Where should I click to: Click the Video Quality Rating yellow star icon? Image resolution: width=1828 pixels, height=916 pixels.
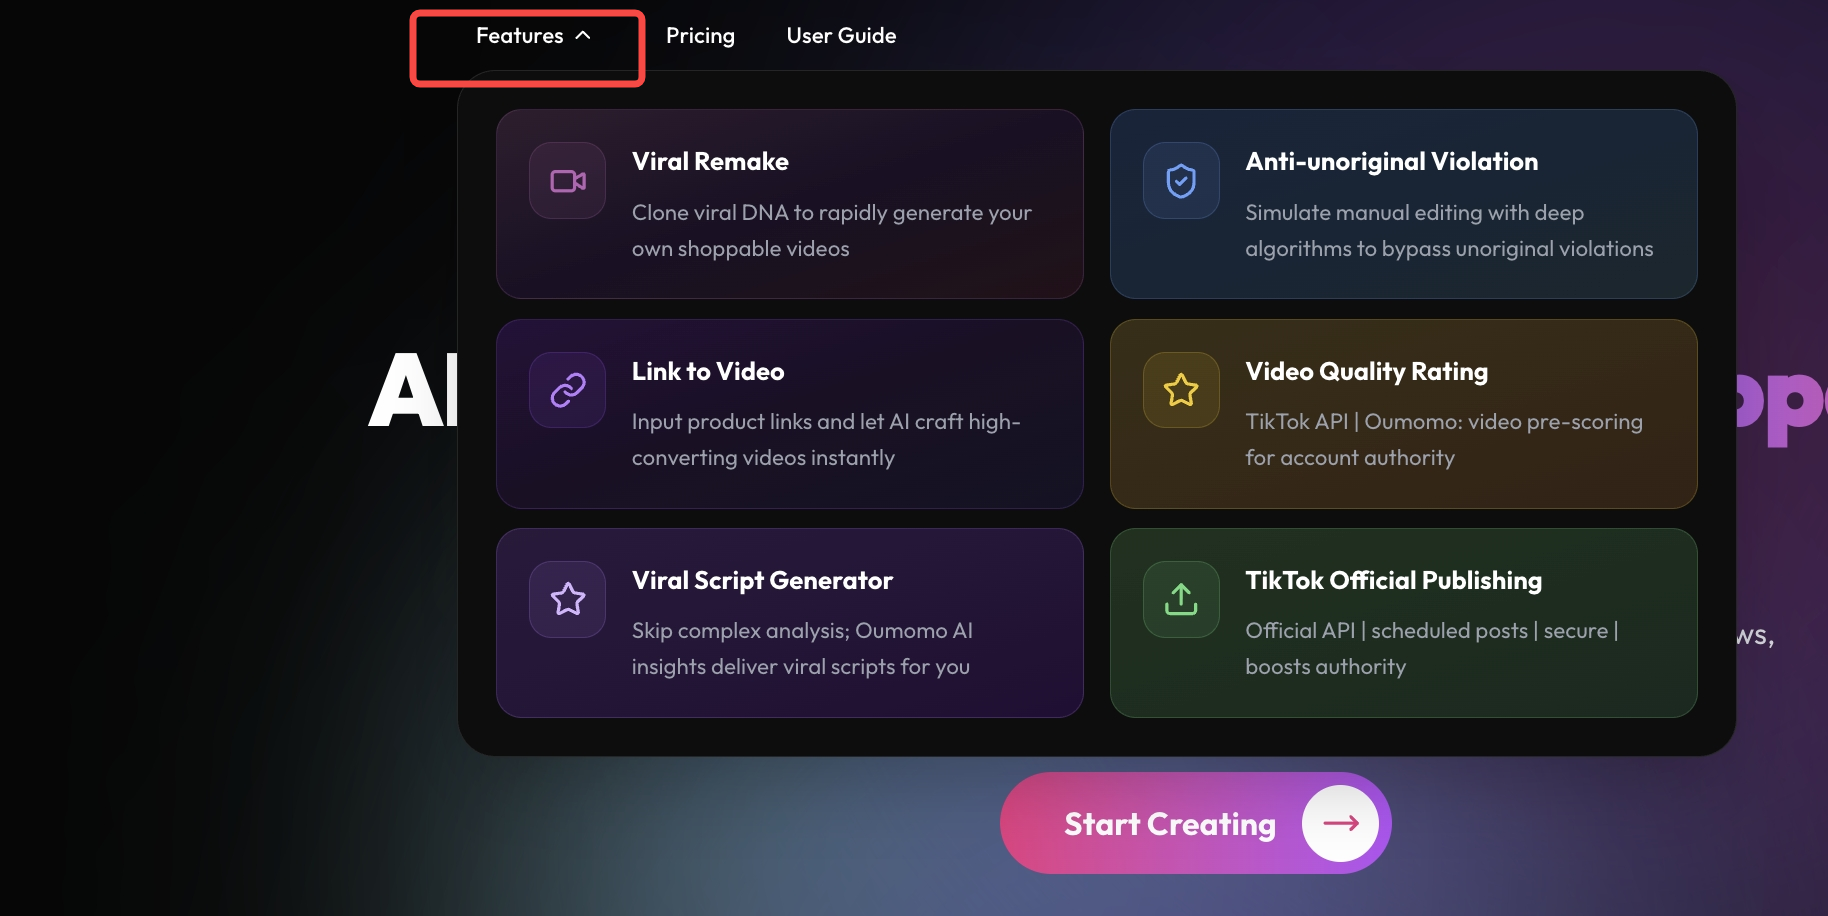[1181, 390]
